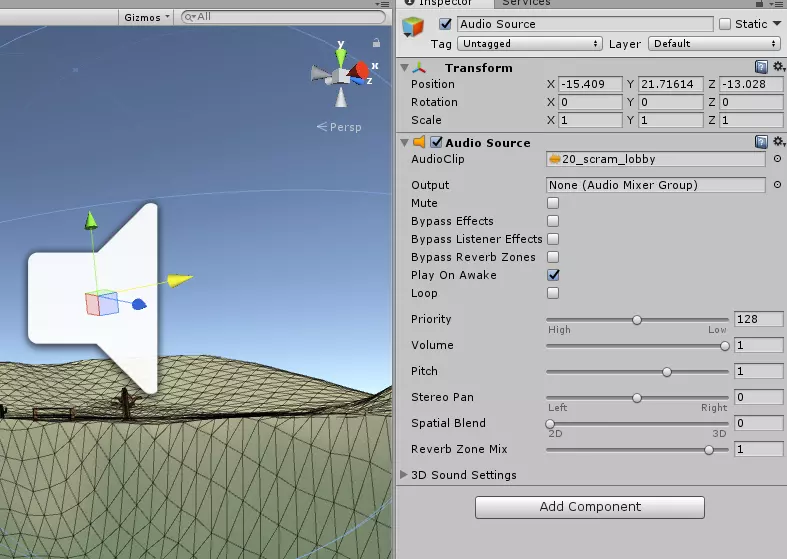Click the green Y axis cone on scene gizmo
This screenshot has height=559, width=787.
pyautogui.click(x=341, y=58)
